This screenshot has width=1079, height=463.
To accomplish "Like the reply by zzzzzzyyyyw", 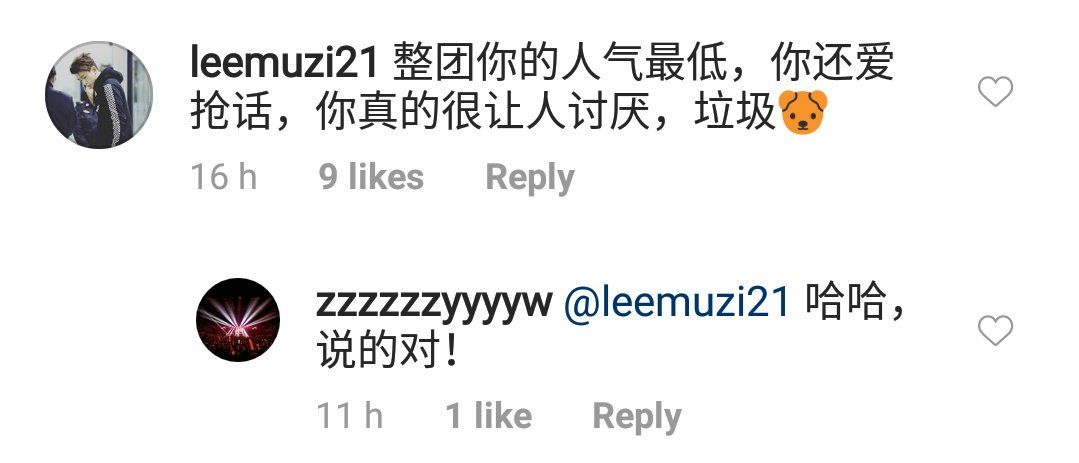I will tap(995, 330).
